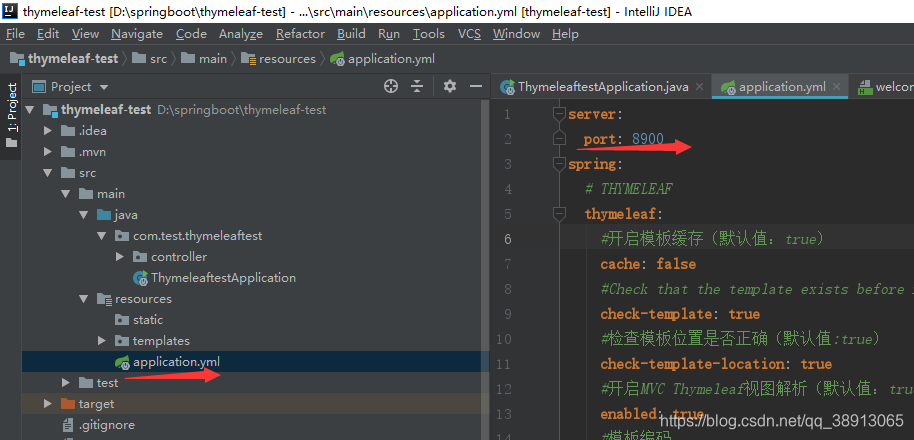This screenshot has width=914, height=440.
Task: Open the Code menu
Action: coord(191,34)
